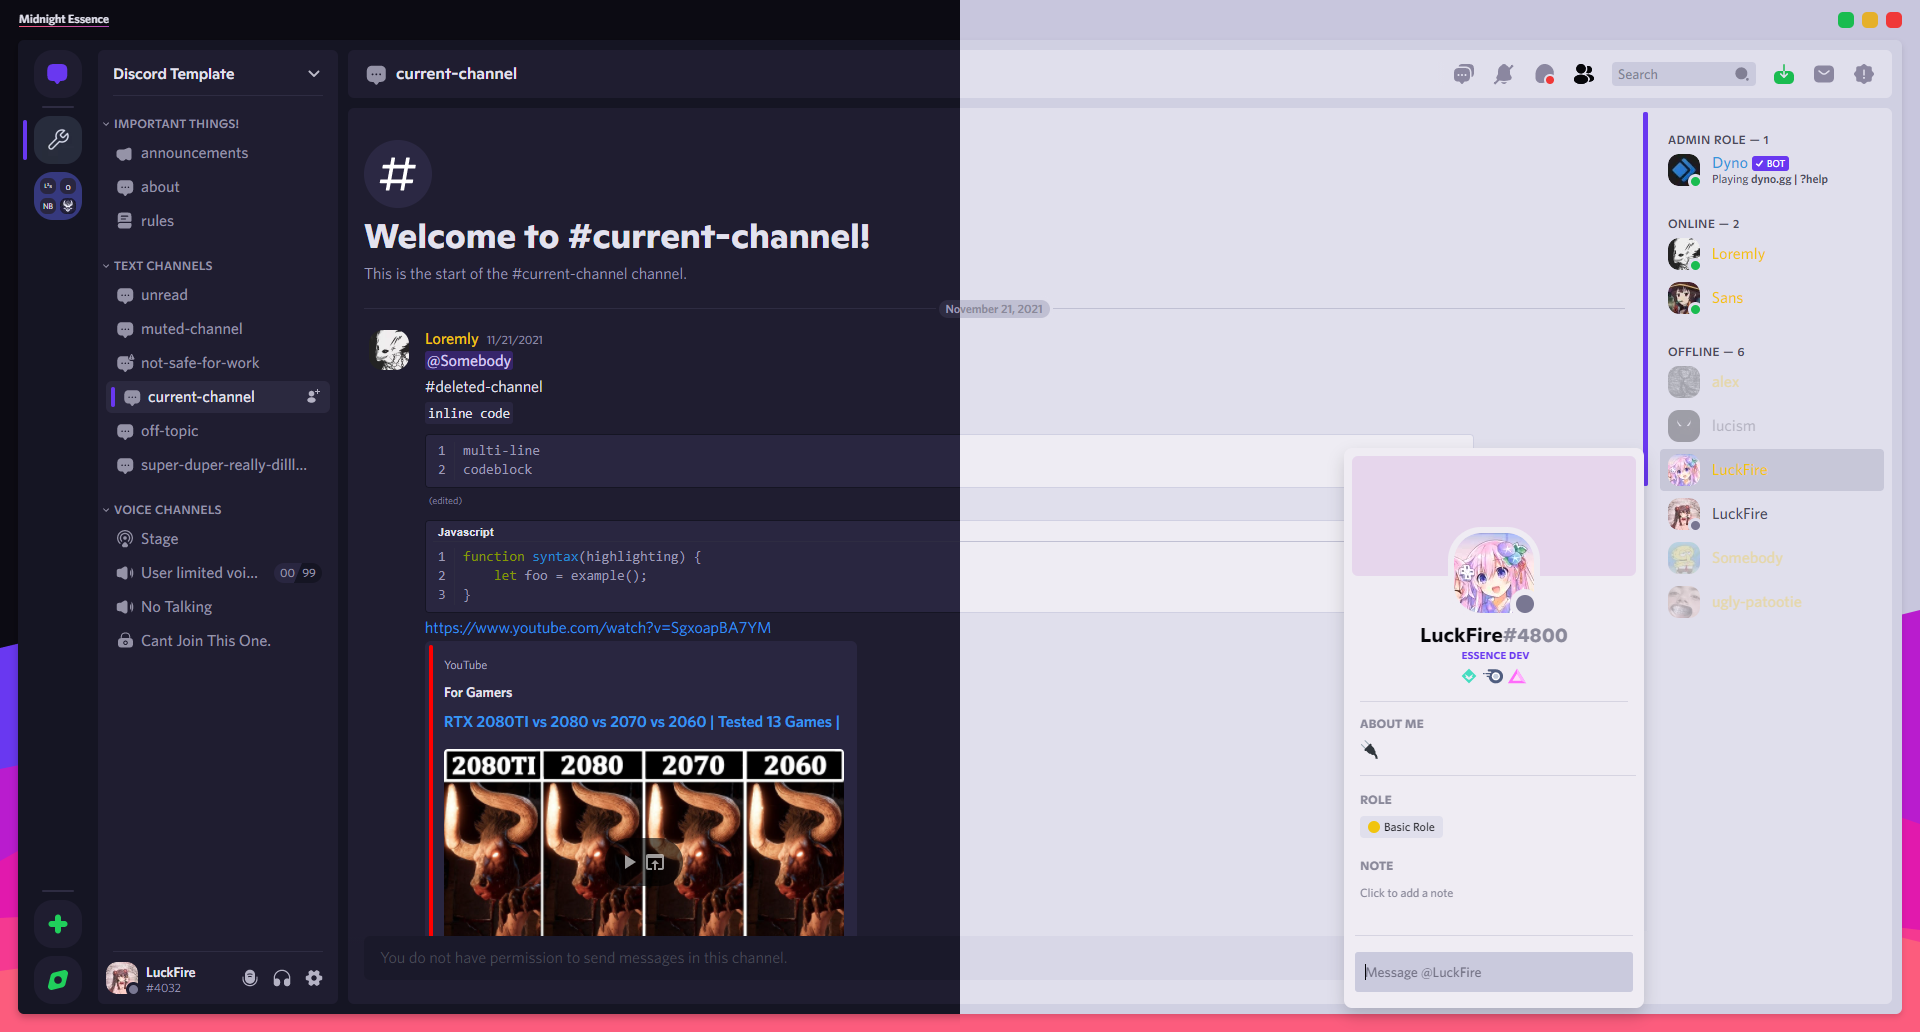Select the announcements channel

tap(194, 153)
